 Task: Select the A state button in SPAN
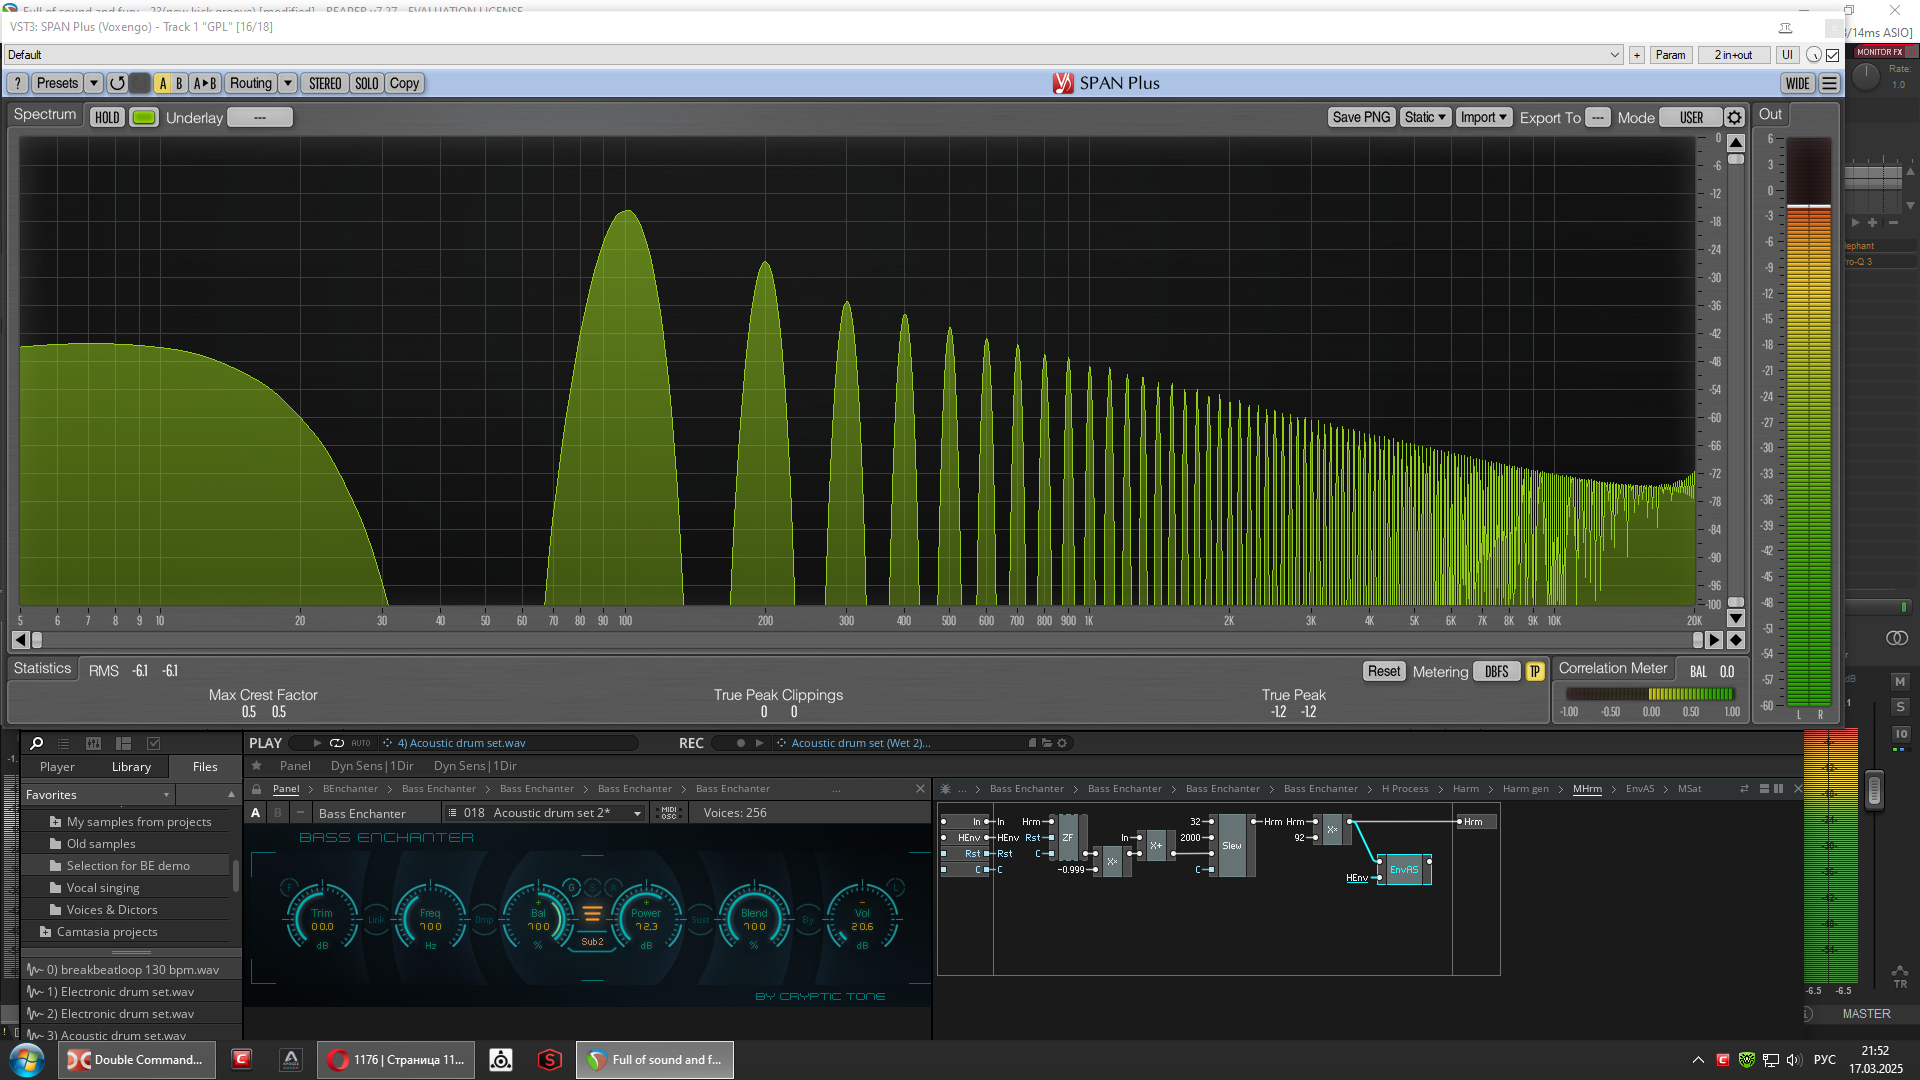pyautogui.click(x=163, y=83)
